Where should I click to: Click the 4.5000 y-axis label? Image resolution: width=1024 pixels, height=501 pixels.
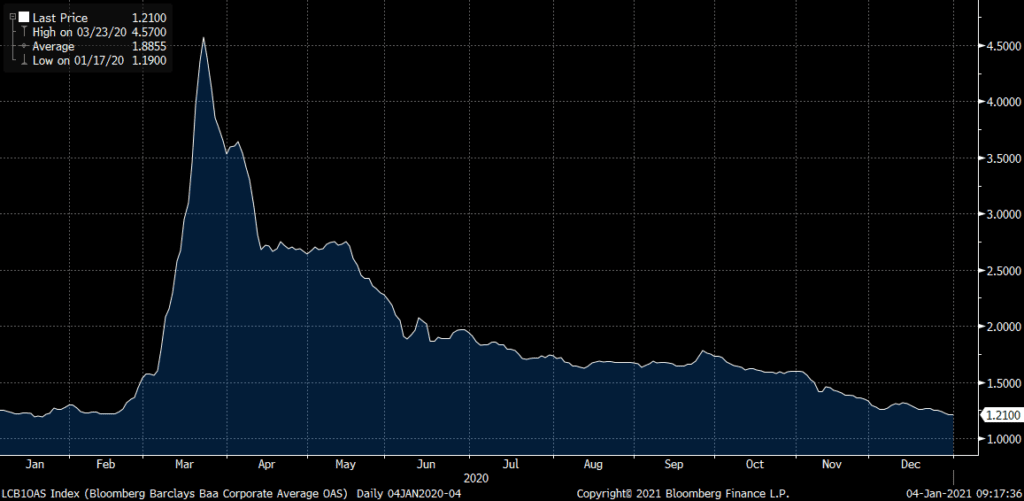coord(1002,47)
